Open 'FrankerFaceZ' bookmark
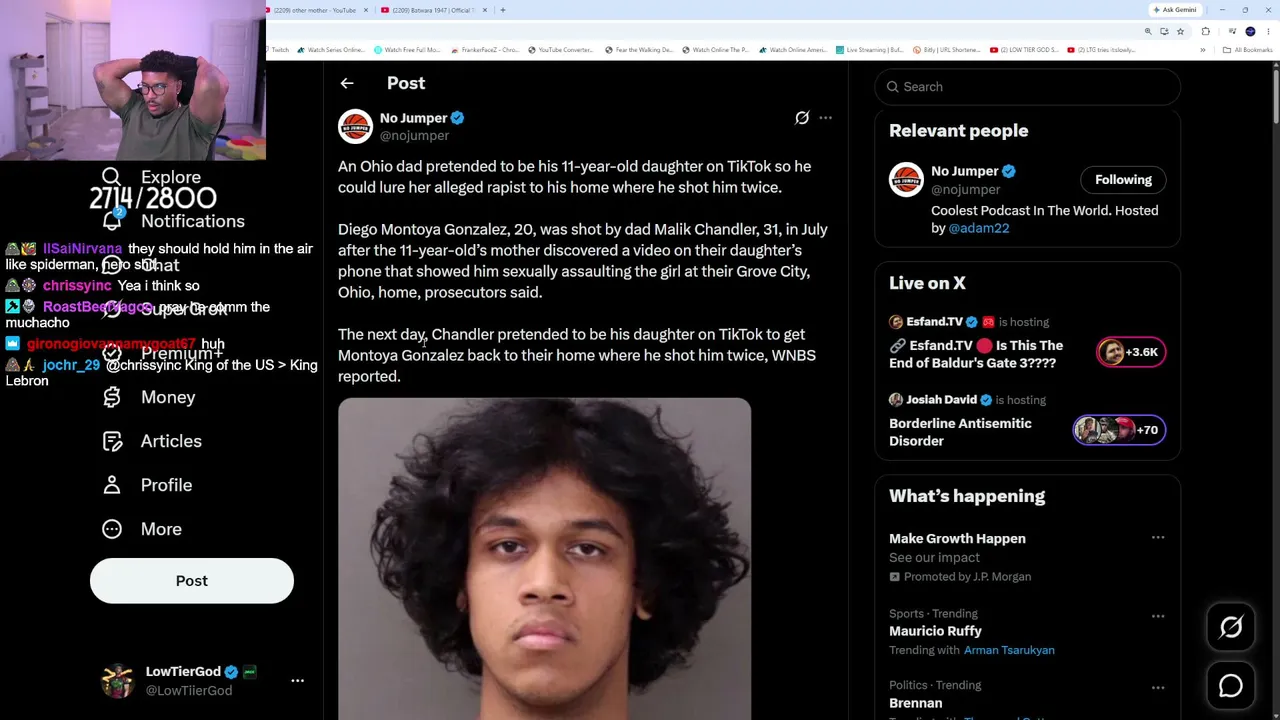 tap(485, 50)
